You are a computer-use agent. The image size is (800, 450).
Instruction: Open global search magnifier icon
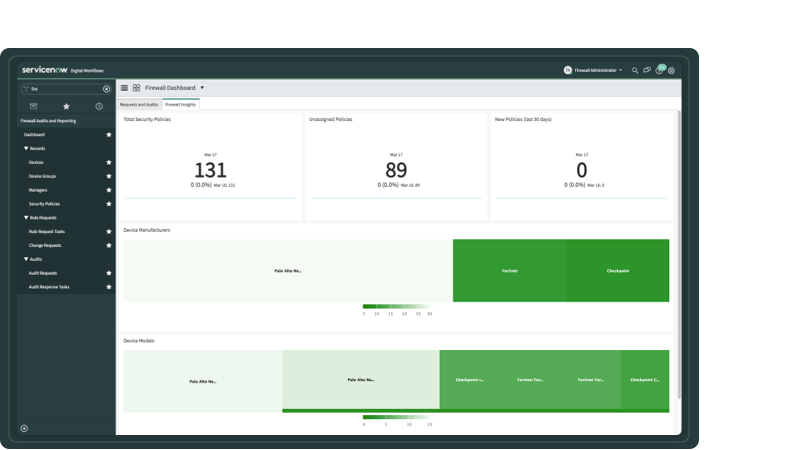point(635,71)
